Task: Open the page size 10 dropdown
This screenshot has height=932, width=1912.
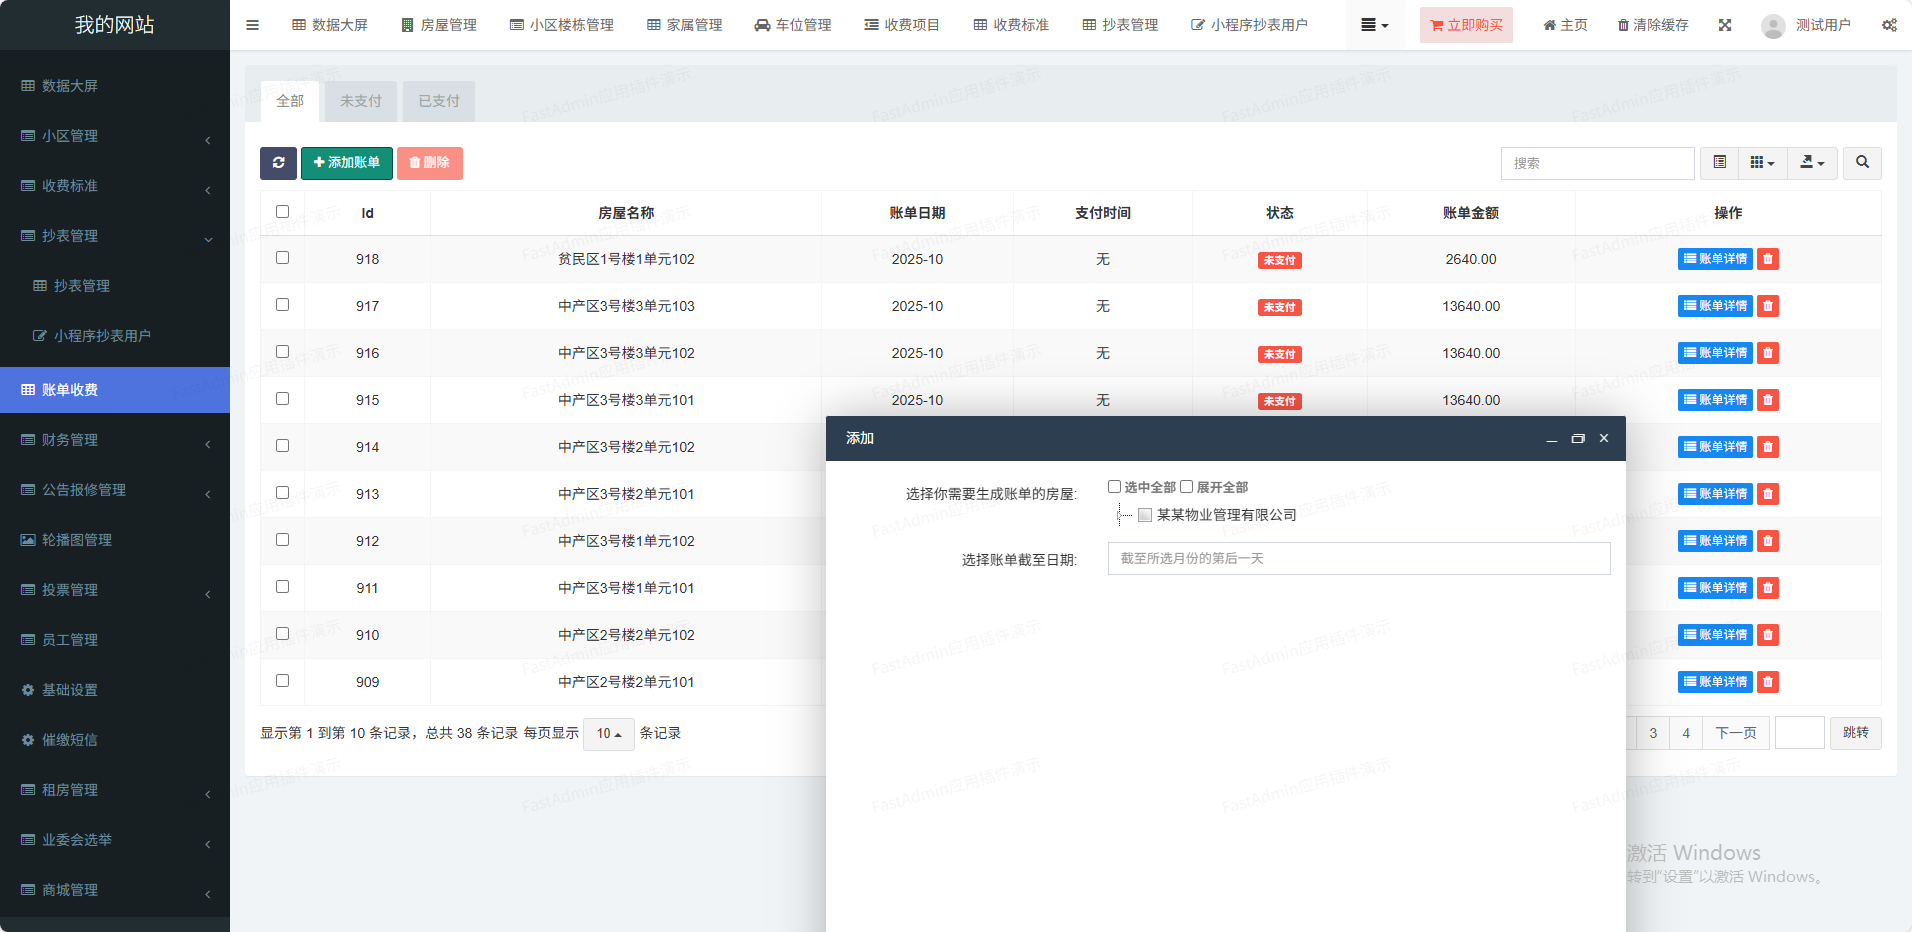Action: click(608, 734)
